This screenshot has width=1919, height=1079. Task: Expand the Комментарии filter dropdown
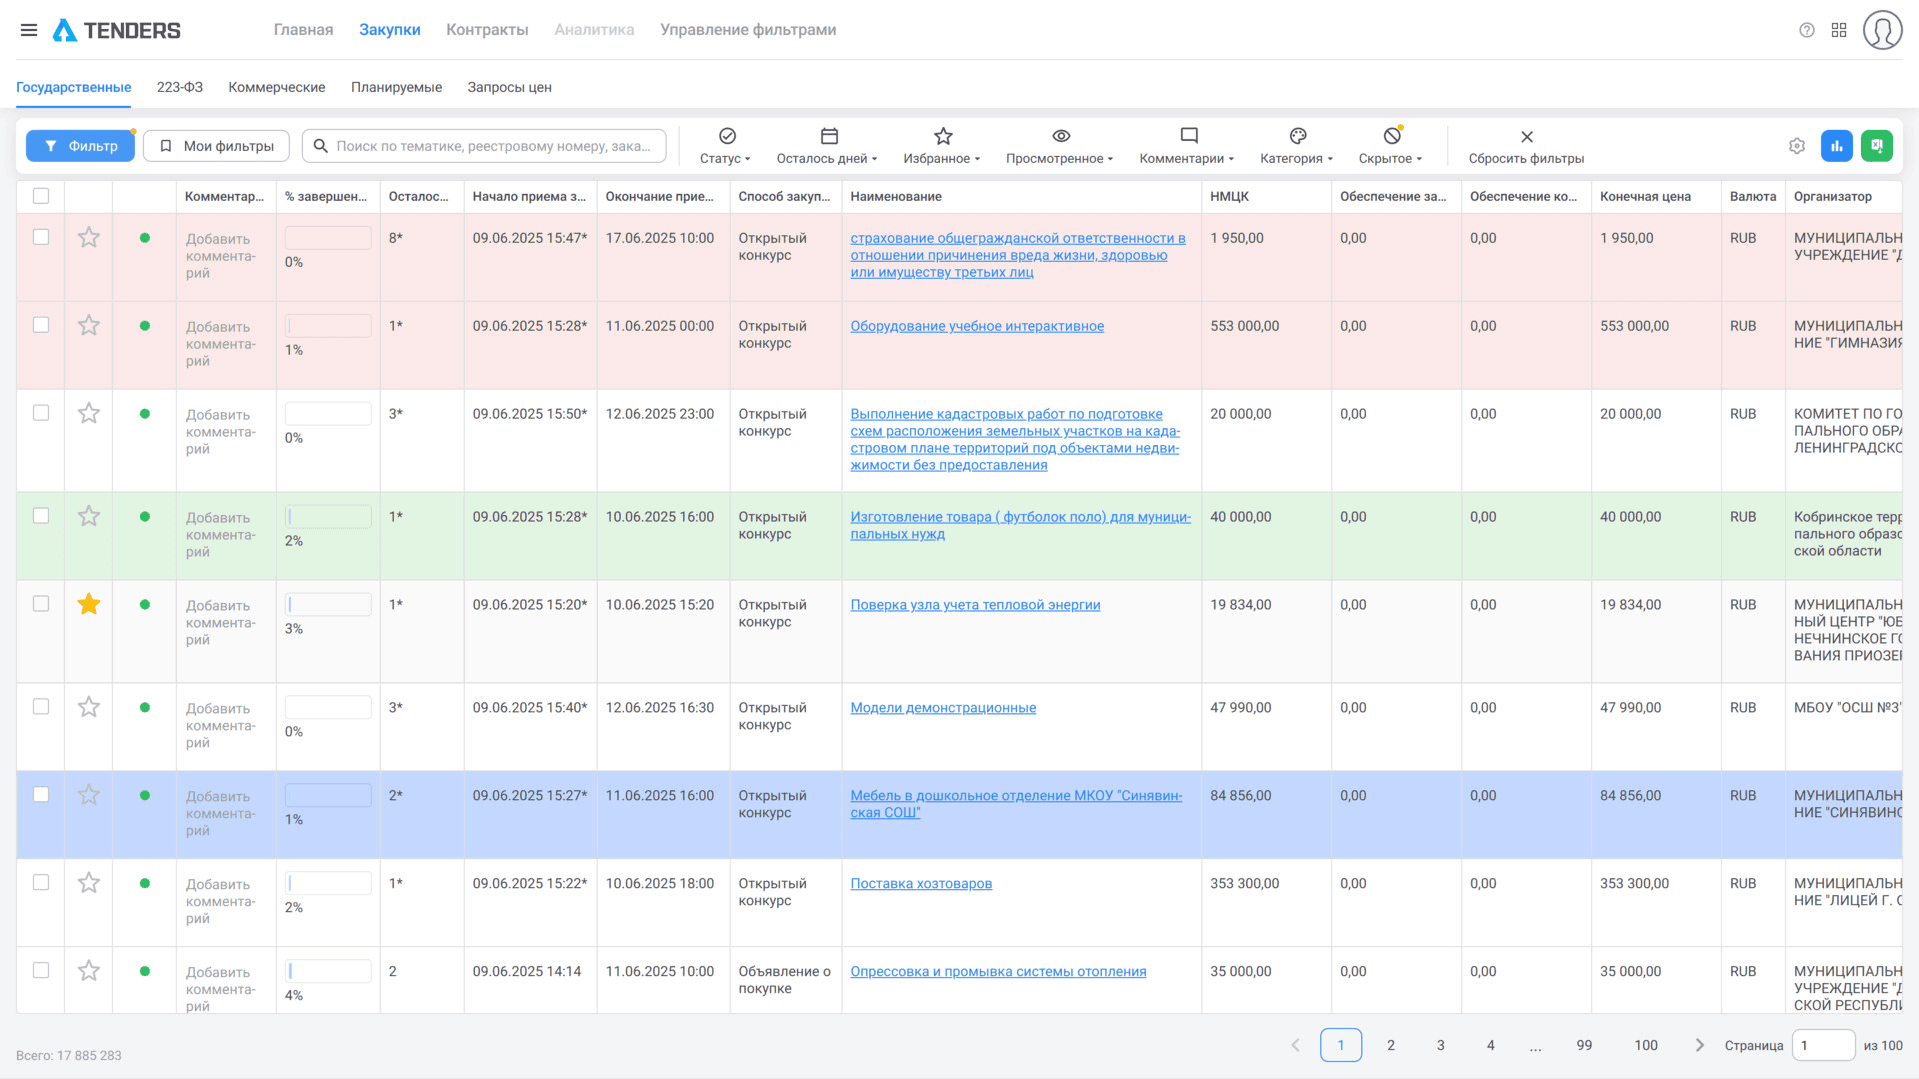[1187, 146]
